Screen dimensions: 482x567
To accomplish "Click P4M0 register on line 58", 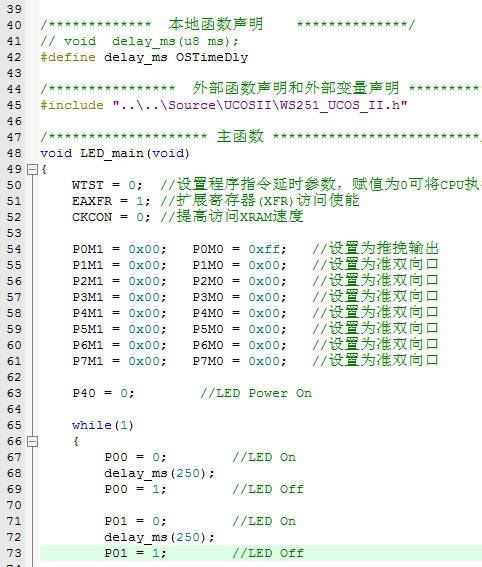I will click(208, 313).
